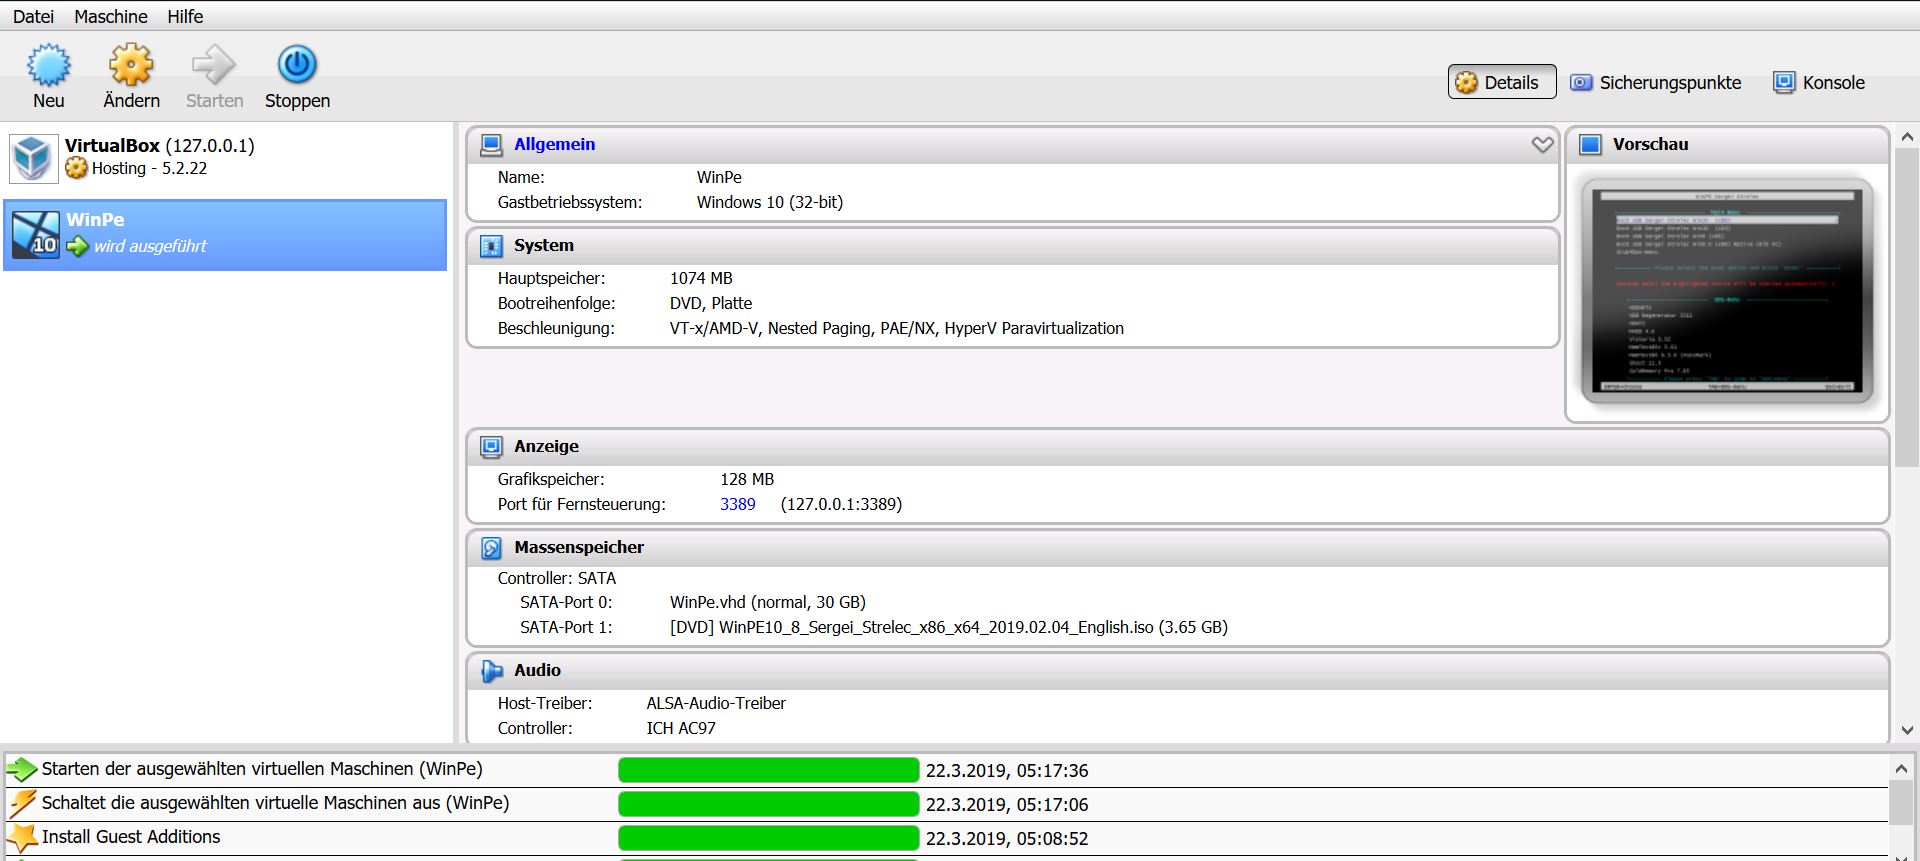Screen dimensions: 1920x861
Task: Click progress bar of Install Guest Additions task
Action: coord(768,838)
